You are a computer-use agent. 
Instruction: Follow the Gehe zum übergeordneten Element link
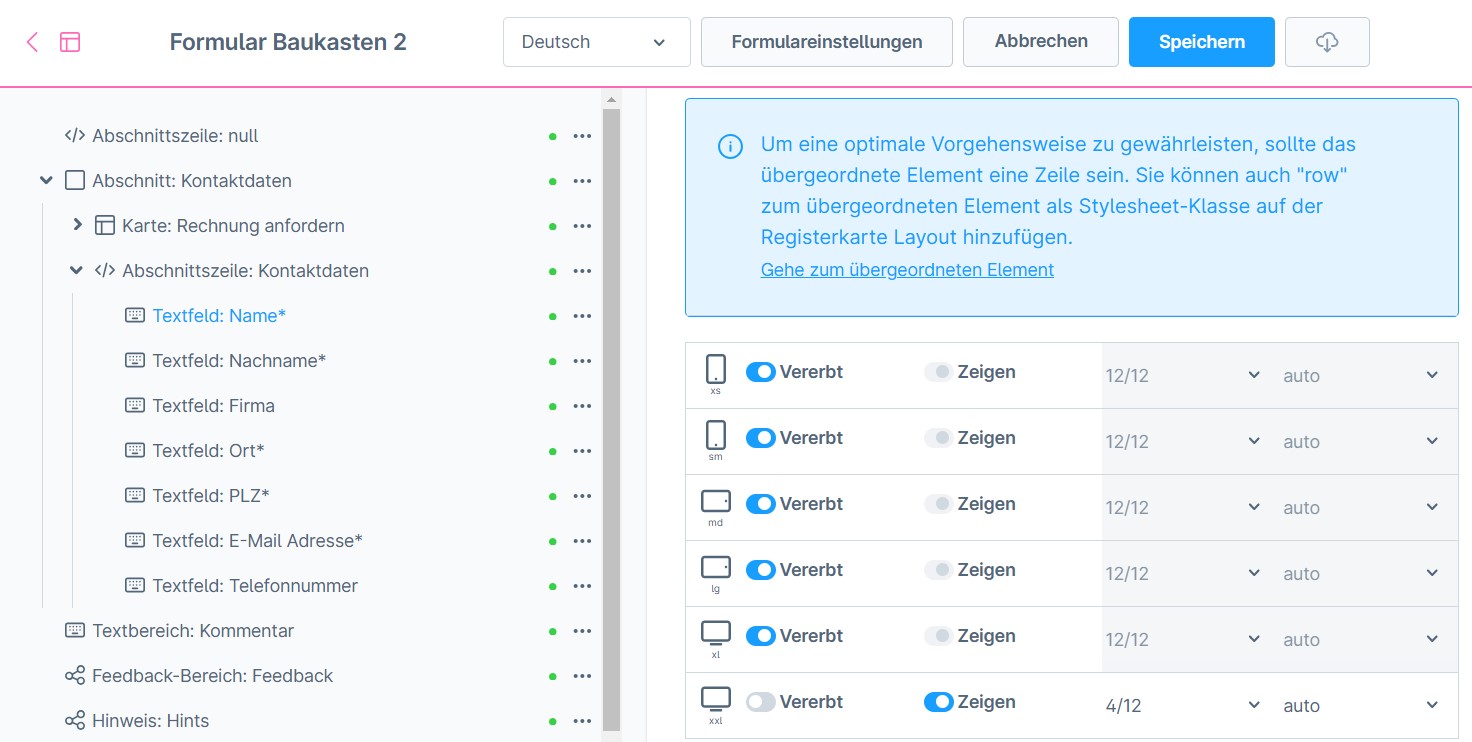coord(907,270)
